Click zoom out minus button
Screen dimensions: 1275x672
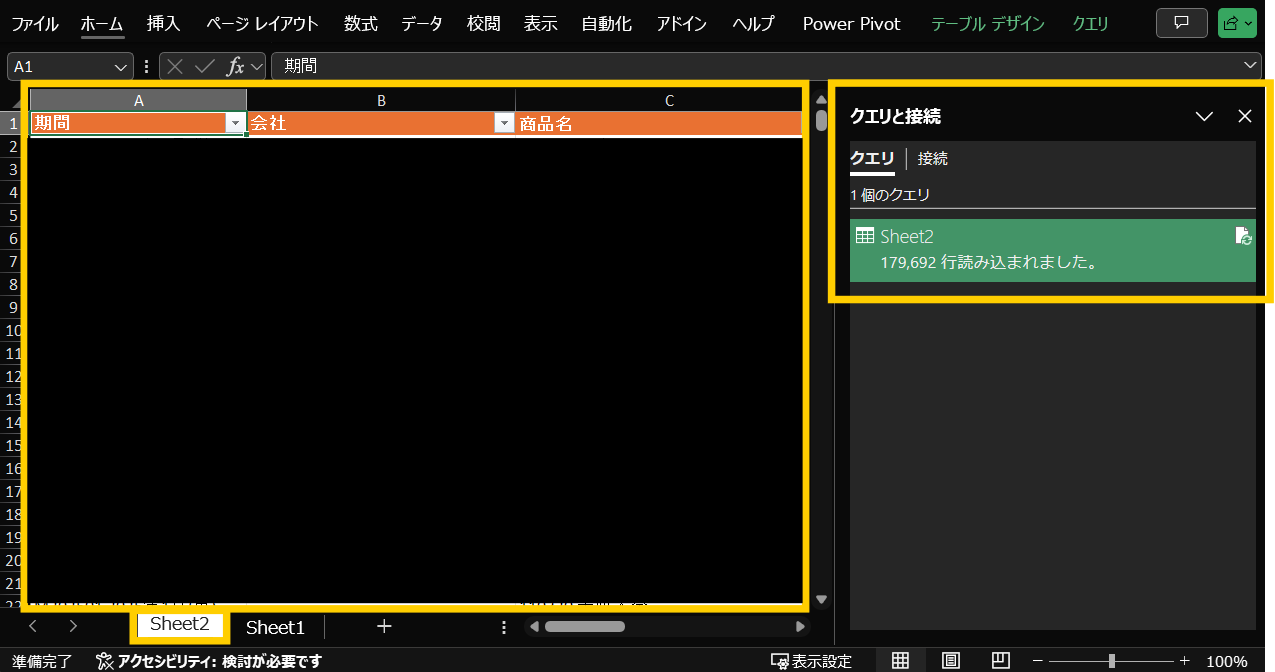[1038, 661]
